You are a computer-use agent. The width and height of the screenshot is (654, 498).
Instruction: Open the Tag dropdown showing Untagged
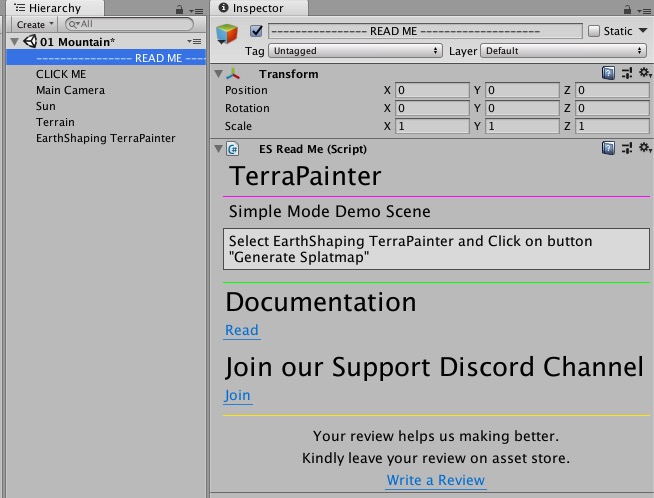coord(355,51)
